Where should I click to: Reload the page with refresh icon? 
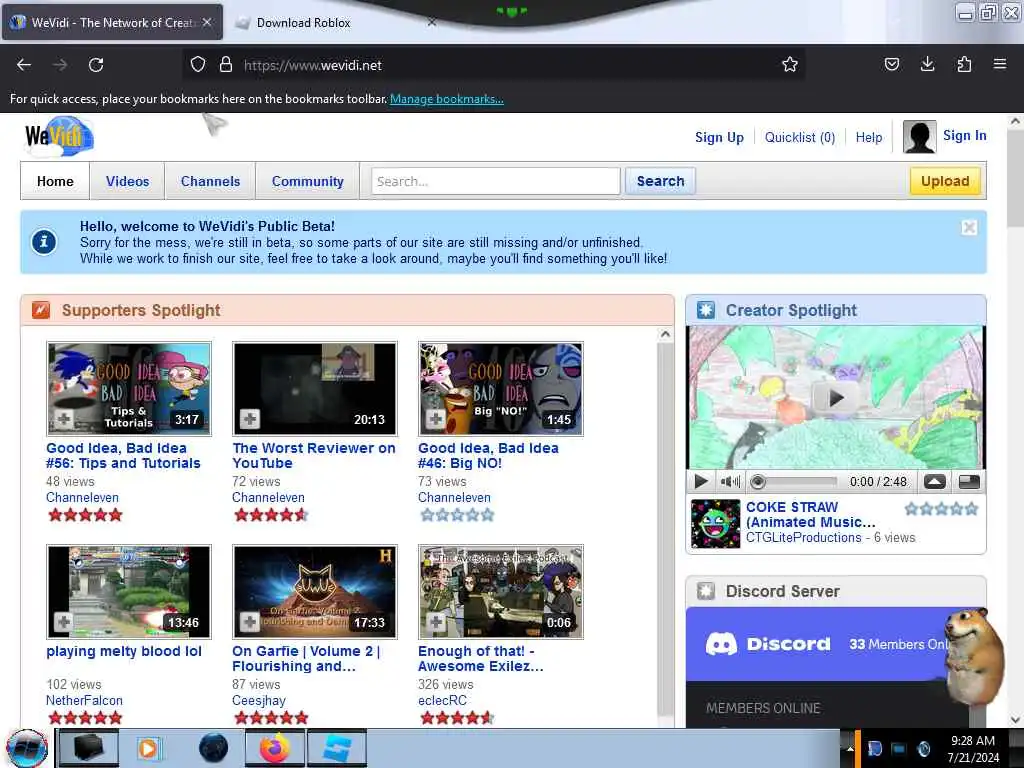coord(96,65)
